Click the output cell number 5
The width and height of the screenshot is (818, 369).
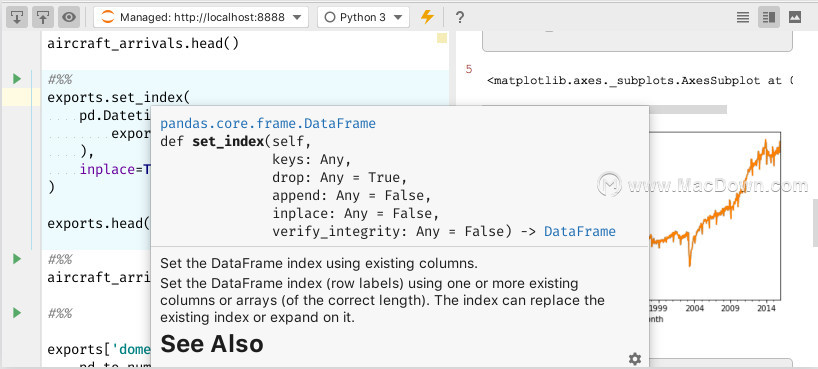pos(468,69)
